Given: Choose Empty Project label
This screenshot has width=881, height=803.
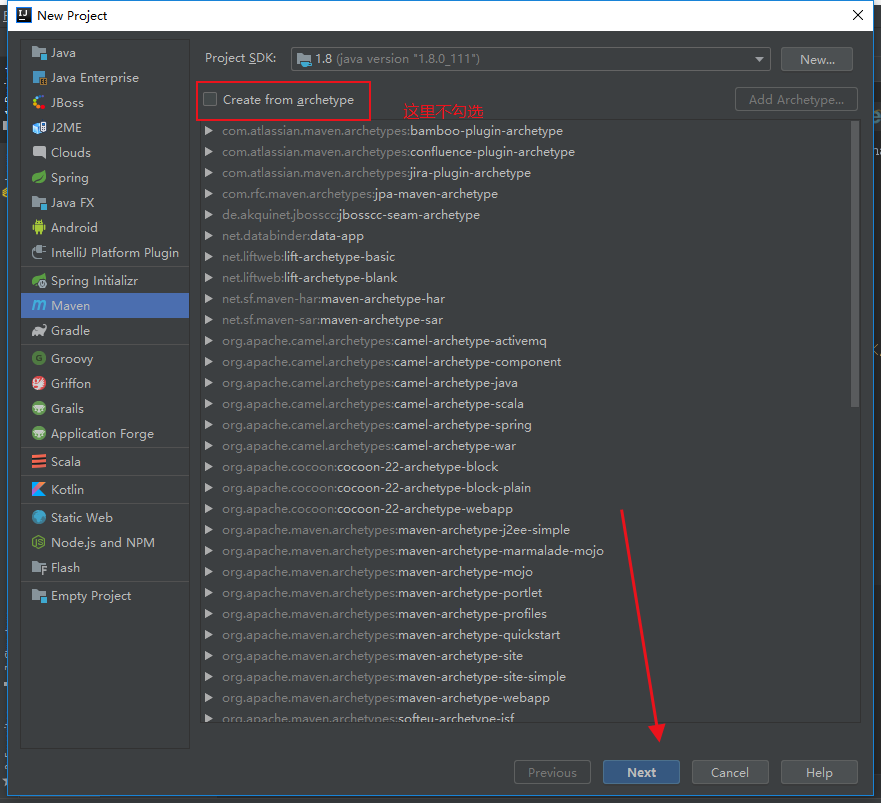Looking at the screenshot, I should click(x=91, y=596).
